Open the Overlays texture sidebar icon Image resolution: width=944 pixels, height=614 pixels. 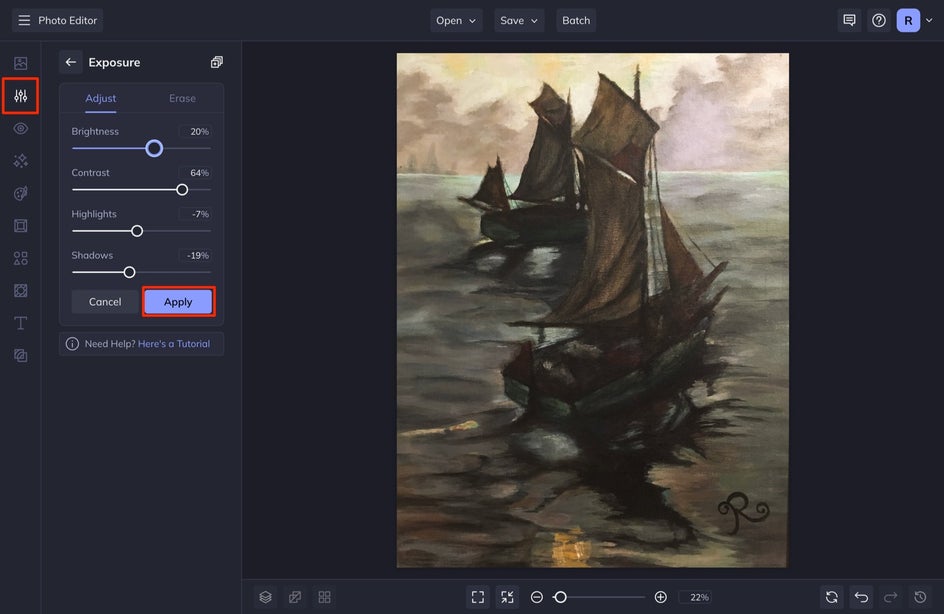[x=20, y=291]
